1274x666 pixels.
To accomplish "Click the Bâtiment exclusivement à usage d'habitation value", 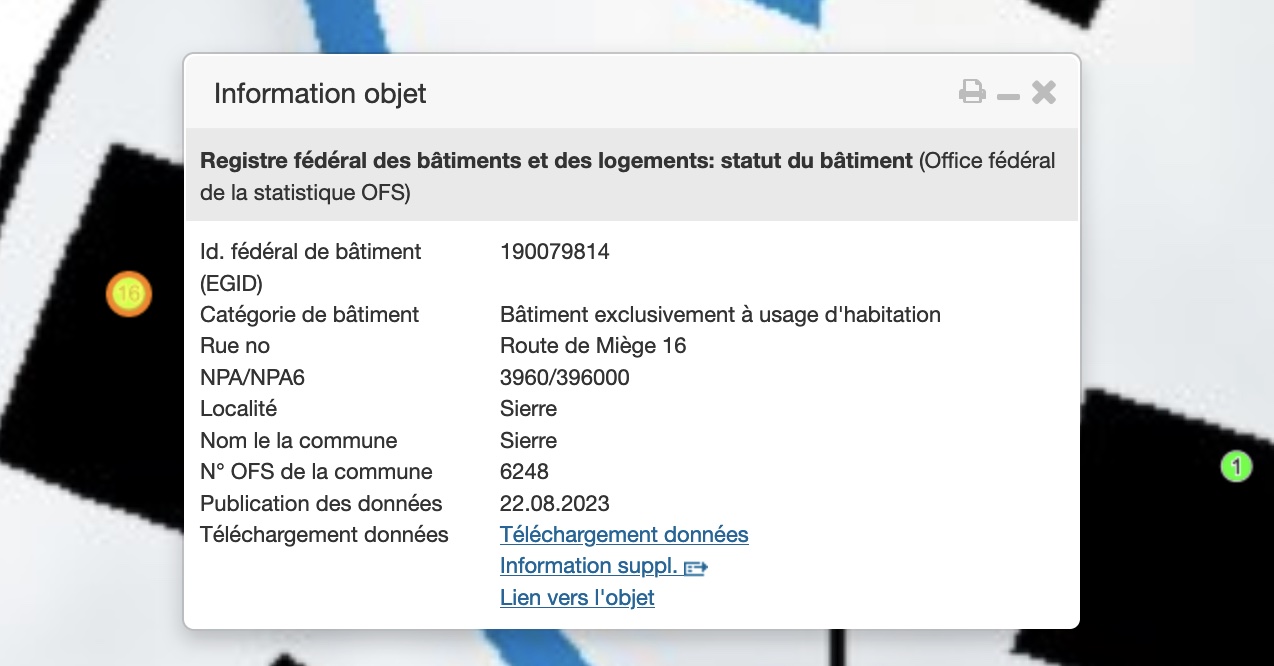I will point(720,315).
